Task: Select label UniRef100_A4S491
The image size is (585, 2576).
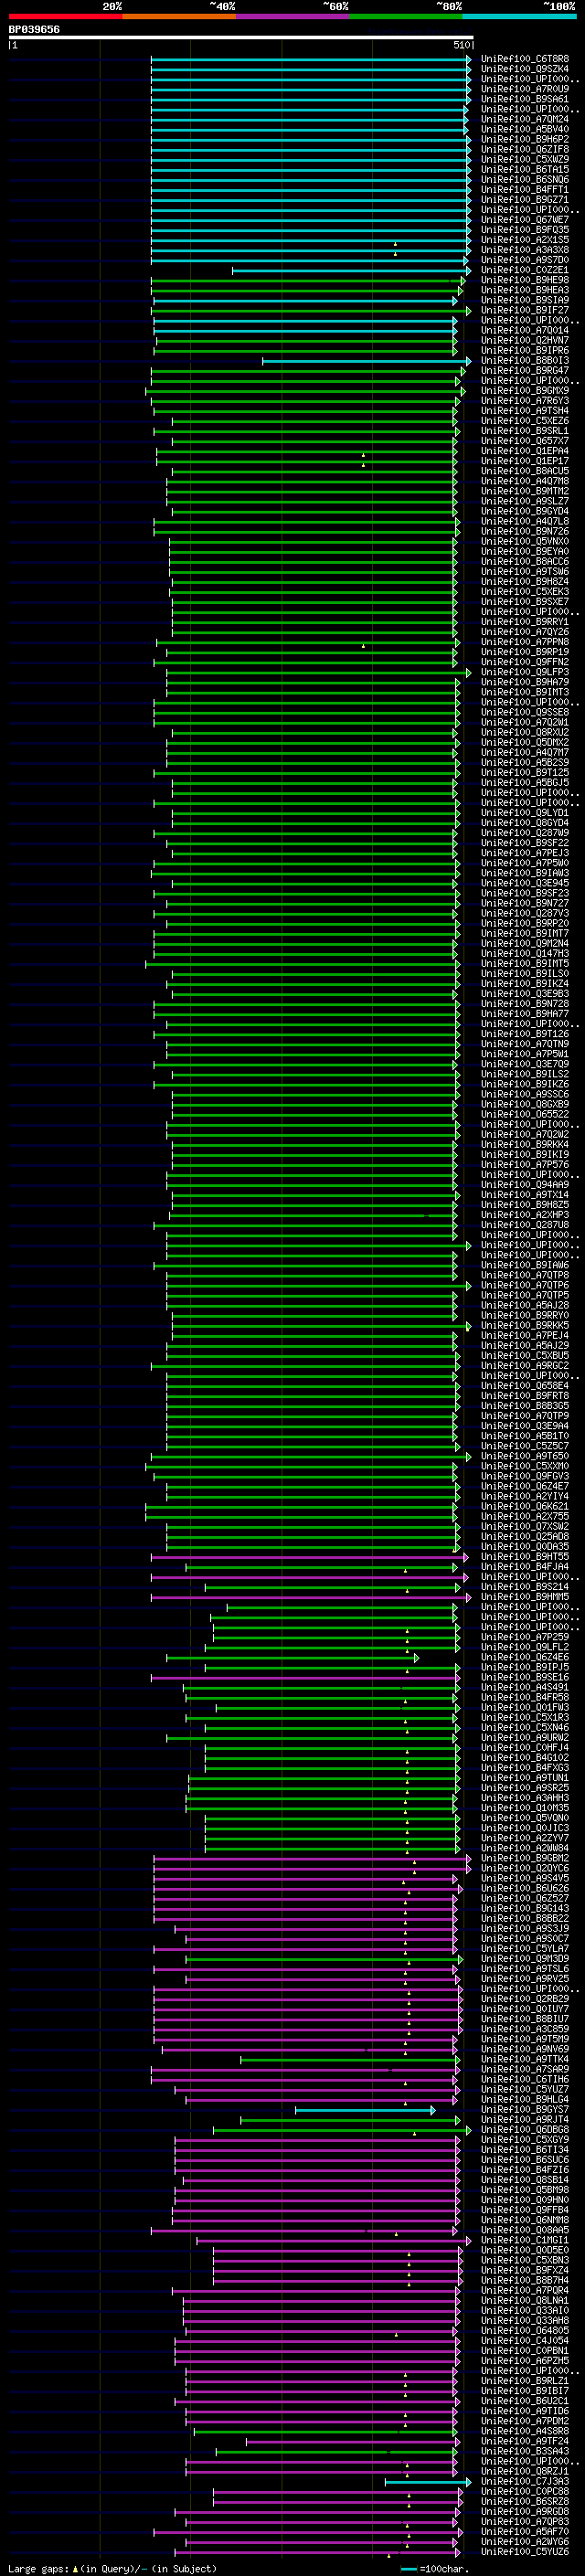Action: click(x=525, y=1687)
